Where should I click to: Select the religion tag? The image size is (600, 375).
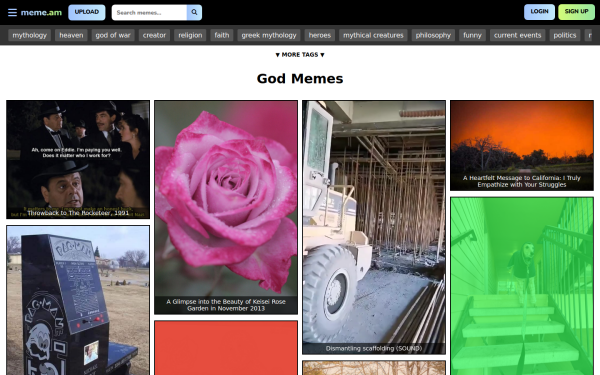(x=190, y=35)
